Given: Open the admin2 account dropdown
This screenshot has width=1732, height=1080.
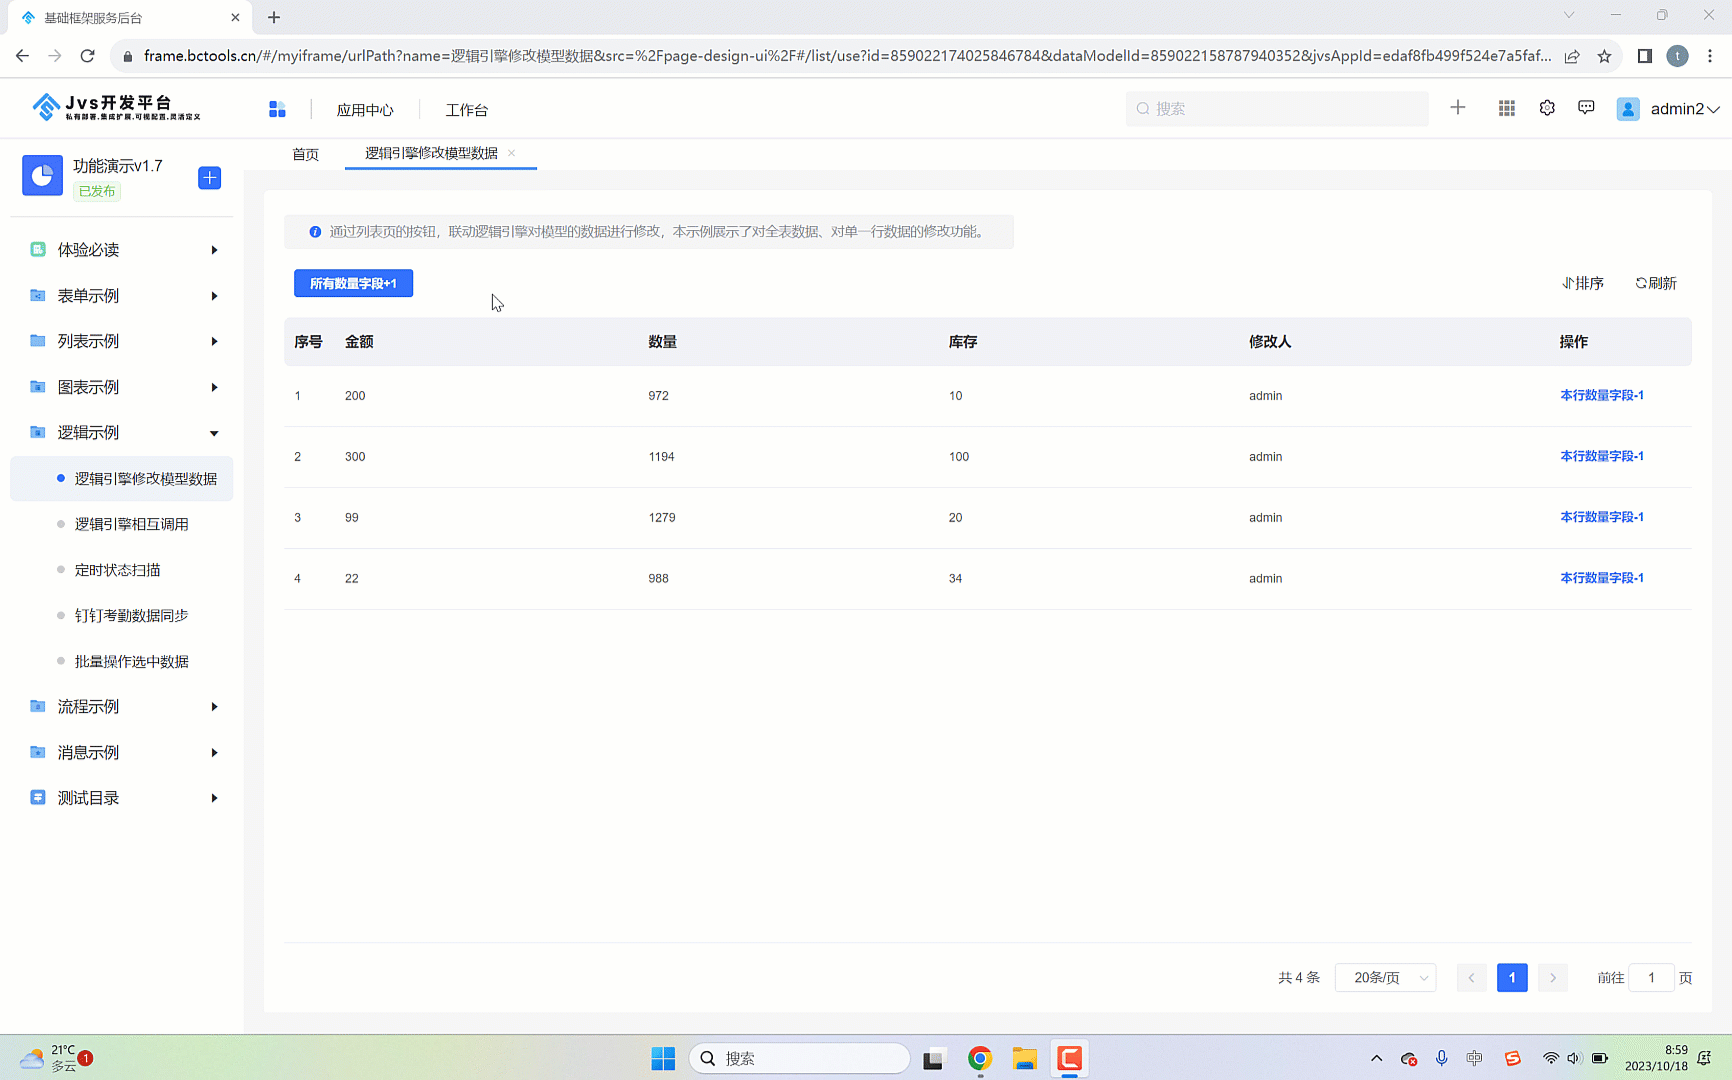Looking at the screenshot, I should tap(1685, 109).
